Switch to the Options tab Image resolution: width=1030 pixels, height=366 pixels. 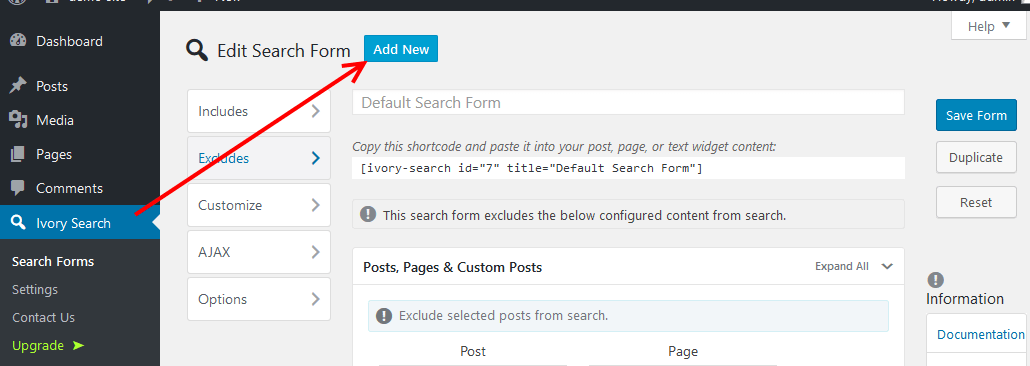tap(259, 299)
